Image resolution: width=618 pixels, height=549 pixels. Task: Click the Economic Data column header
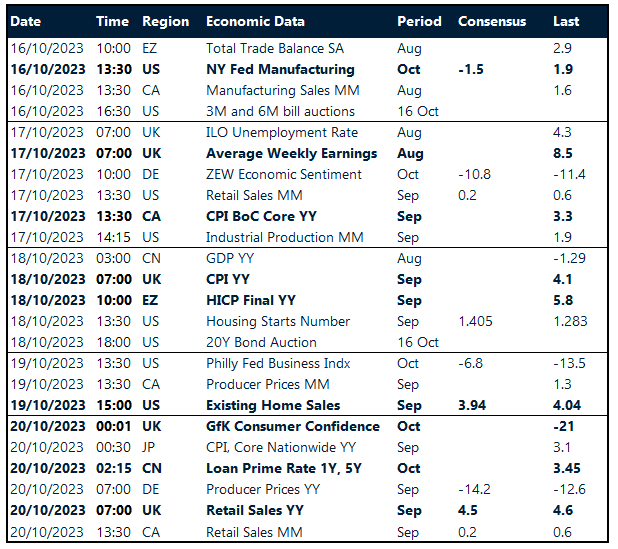click(x=255, y=21)
